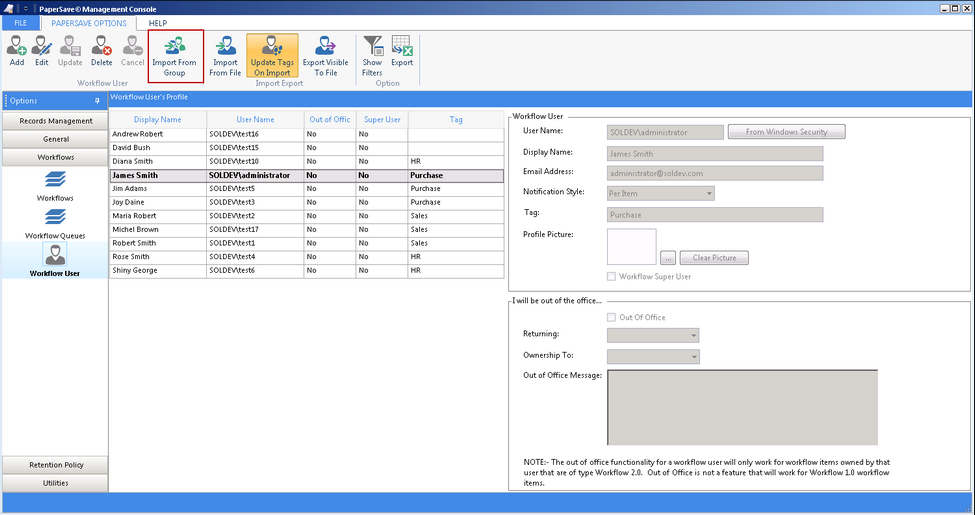
Task: Expand Records Management section
Action: [55, 121]
